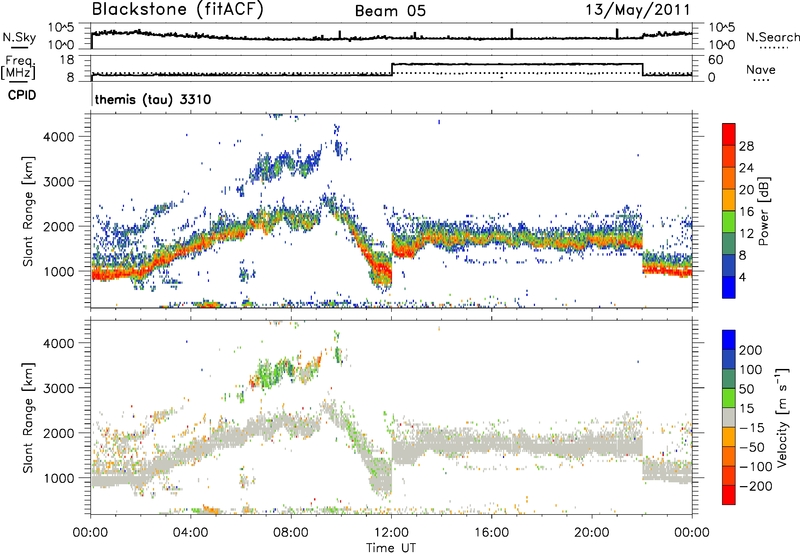
Task: Click the '28' label on the Power colorbar
Action: pos(746,146)
